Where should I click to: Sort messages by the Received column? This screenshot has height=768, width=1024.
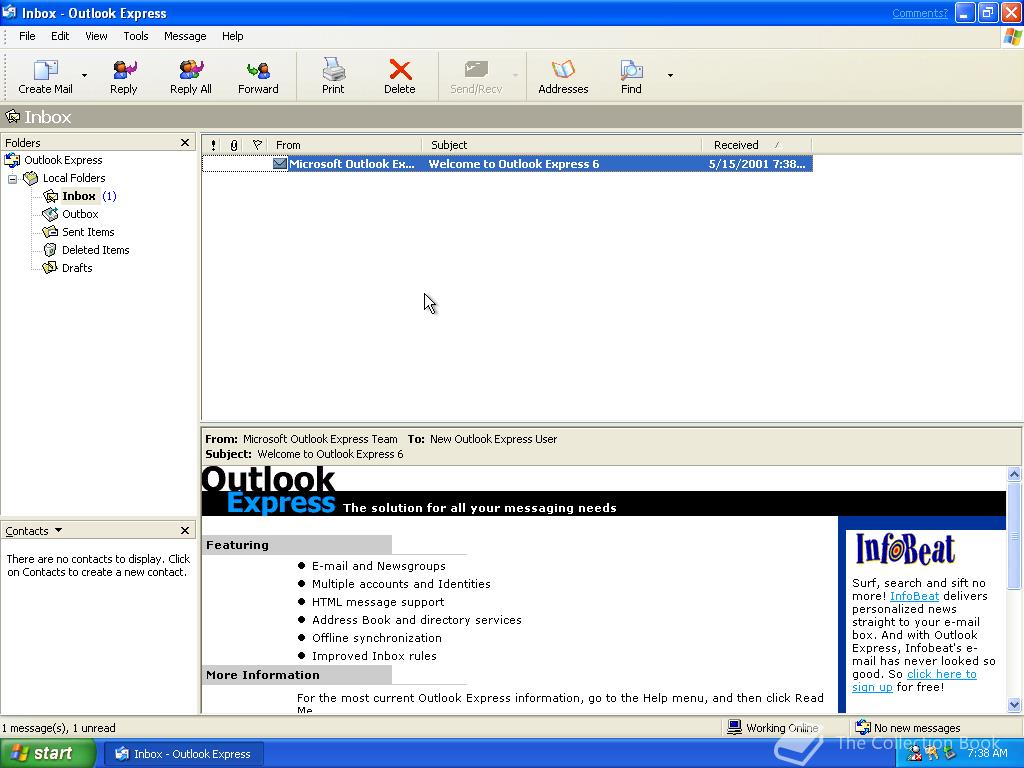(757, 145)
